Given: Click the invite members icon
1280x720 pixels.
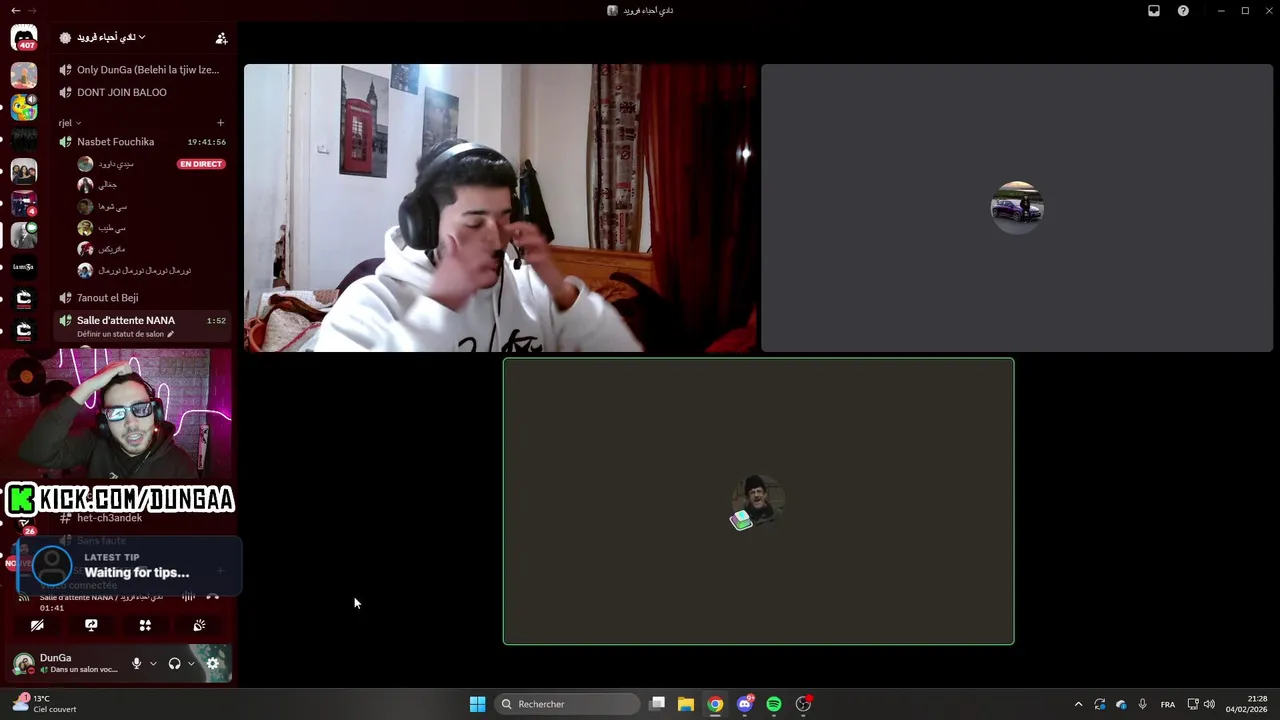Looking at the screenshot, I should (221, 38).
